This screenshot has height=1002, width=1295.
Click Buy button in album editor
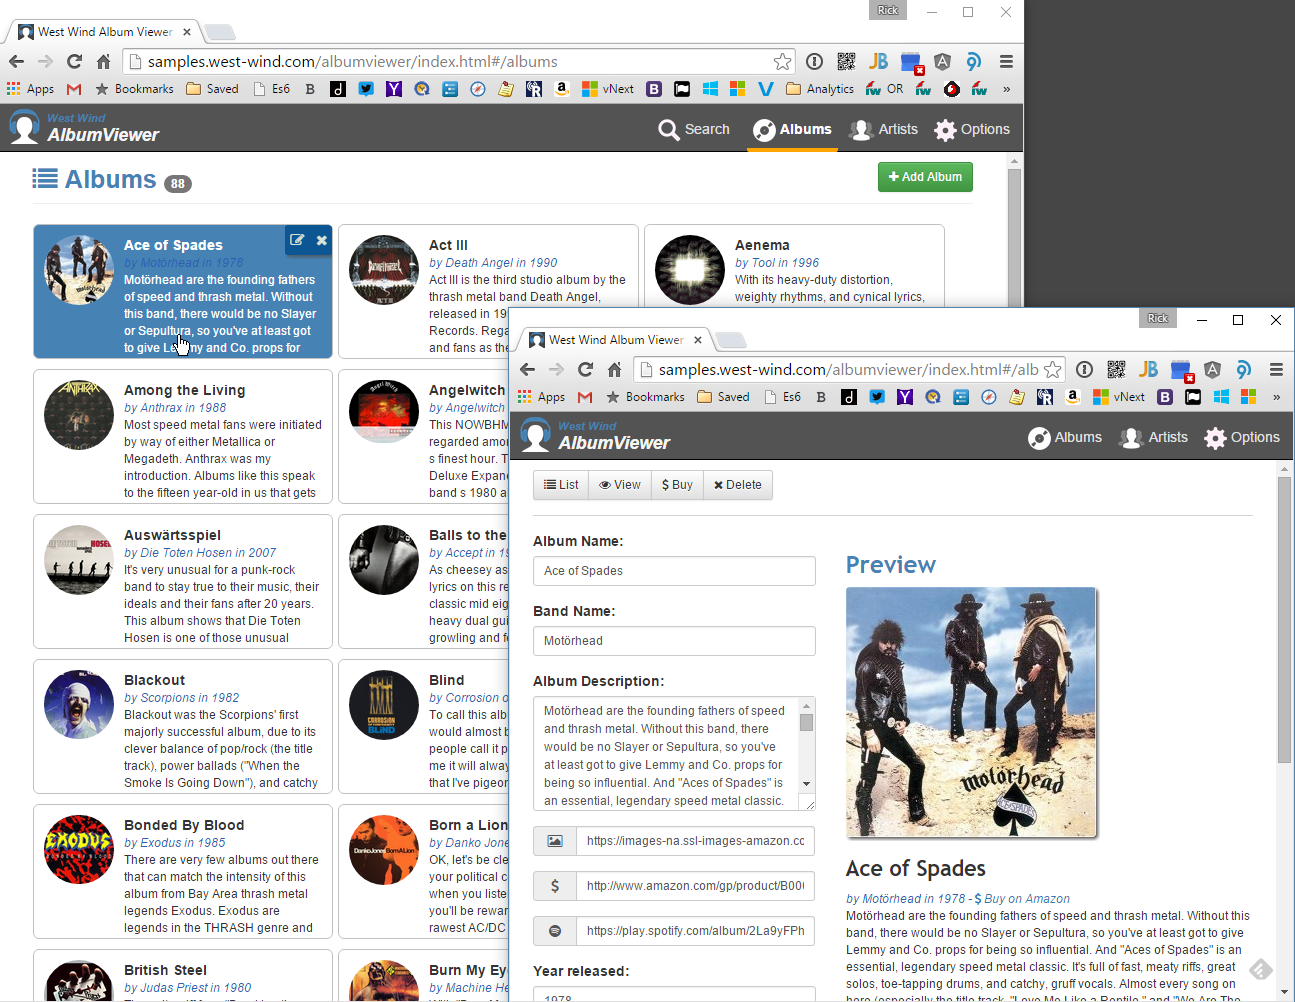click(x=677, y=485)
